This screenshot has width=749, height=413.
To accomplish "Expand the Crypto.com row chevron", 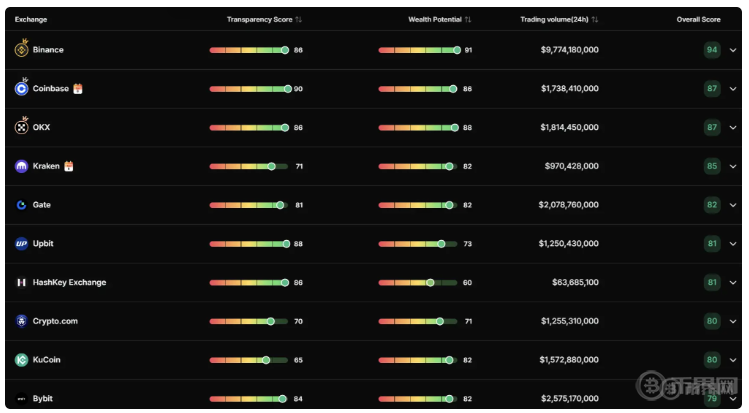I will point(733,321).
